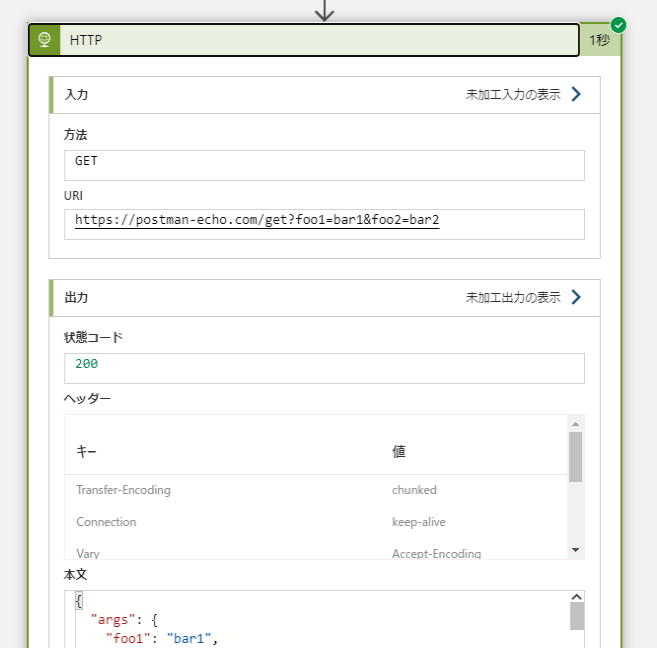The height and width of the screenshot is (648, 657).
Task: Click the Accept-Encoding header value
Action: (437, 554)
